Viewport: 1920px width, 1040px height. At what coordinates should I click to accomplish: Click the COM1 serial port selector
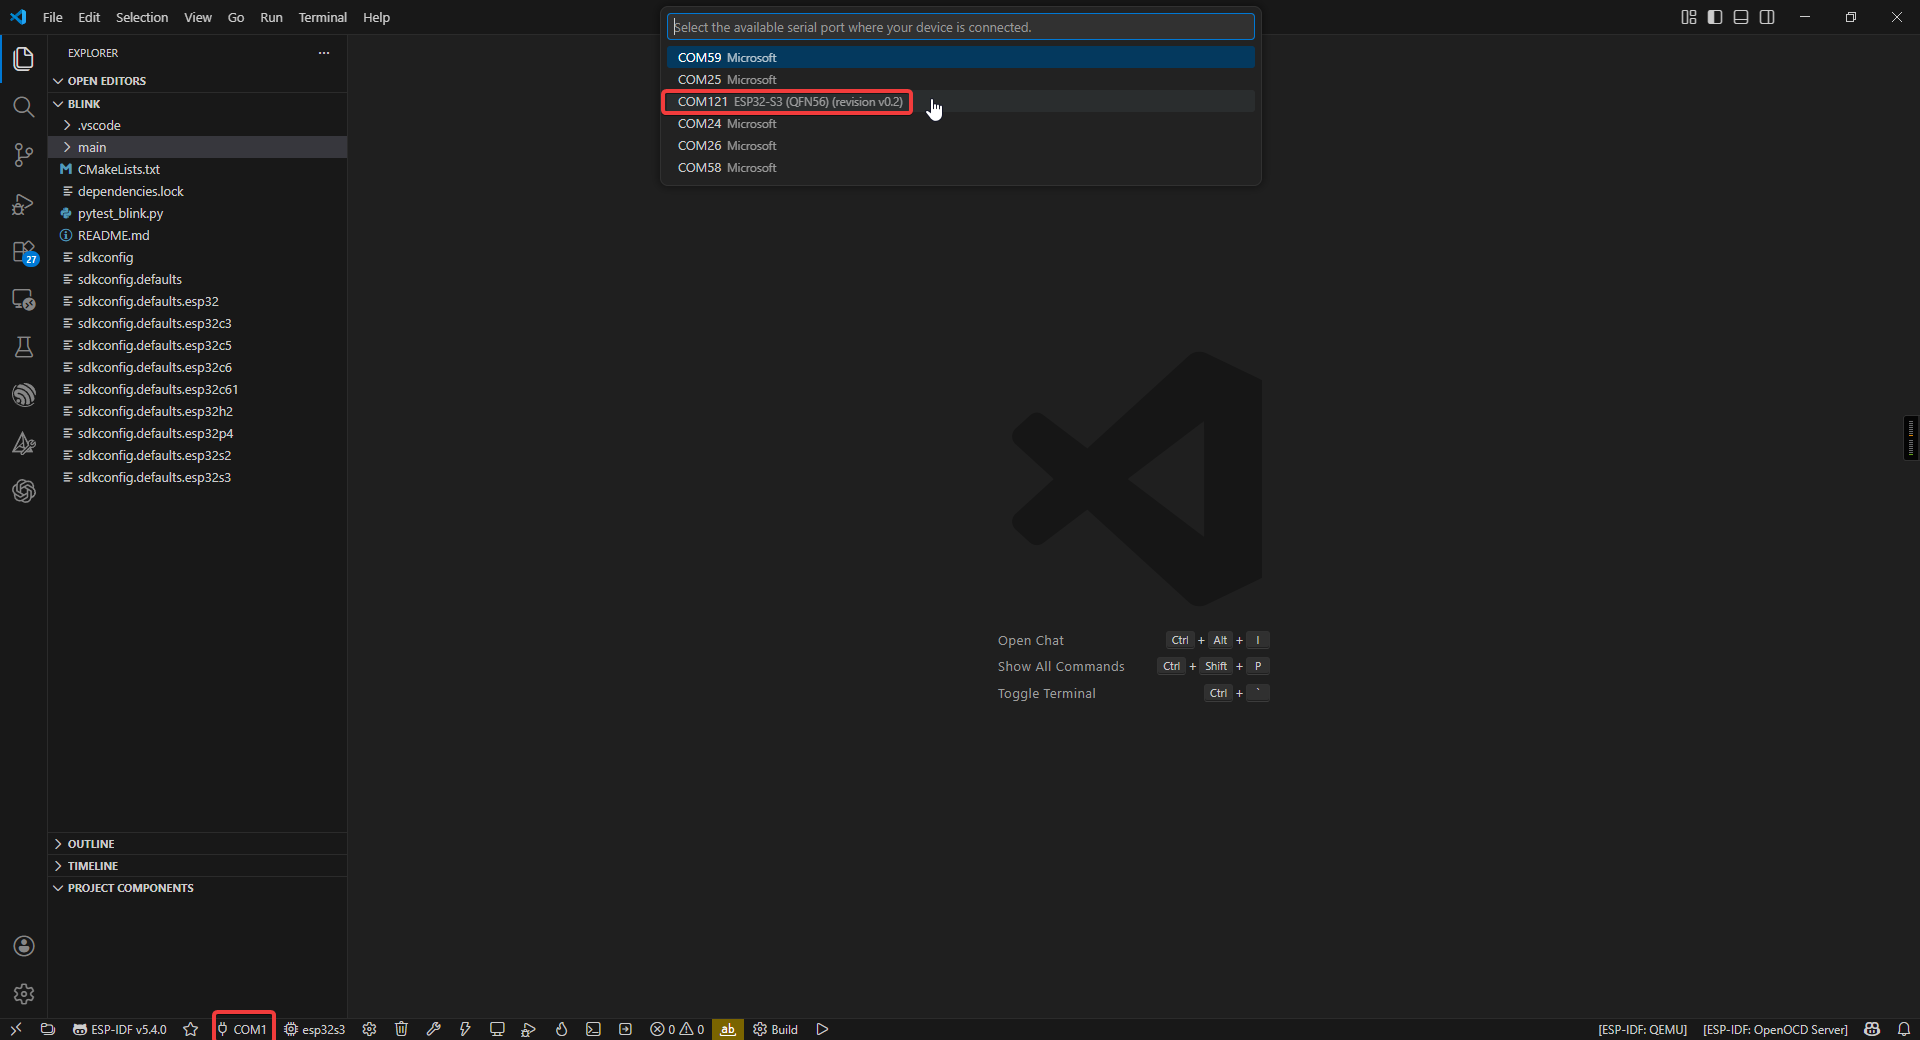[243, 1029]
